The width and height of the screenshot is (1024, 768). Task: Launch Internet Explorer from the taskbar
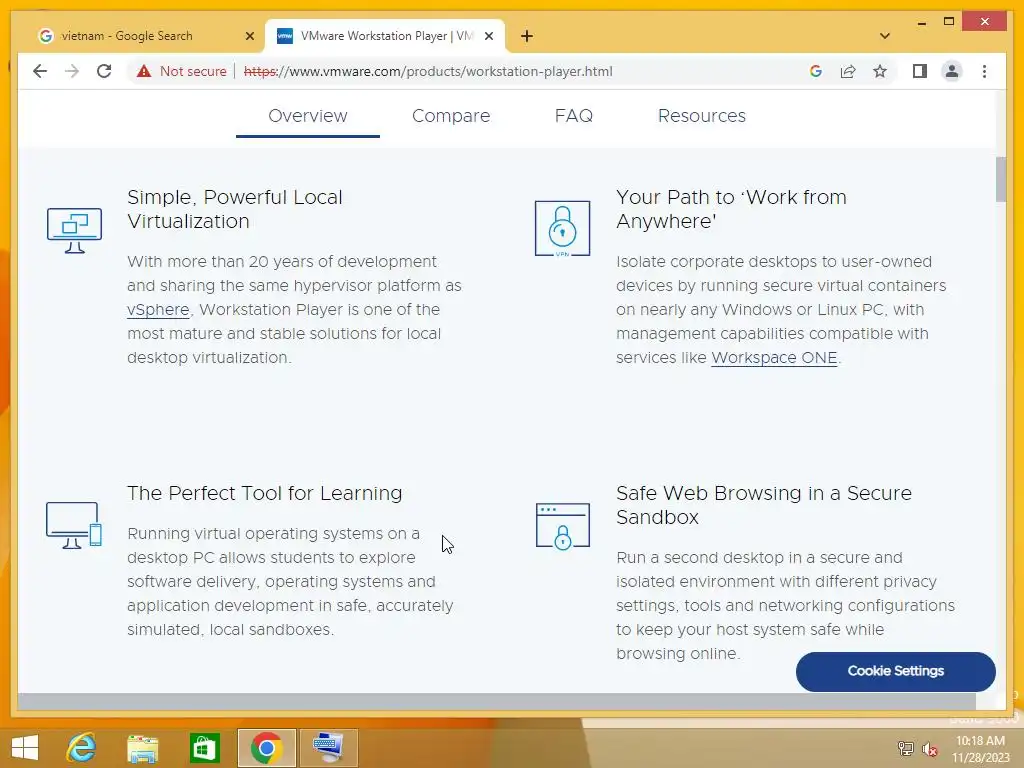tap(82, 748)
